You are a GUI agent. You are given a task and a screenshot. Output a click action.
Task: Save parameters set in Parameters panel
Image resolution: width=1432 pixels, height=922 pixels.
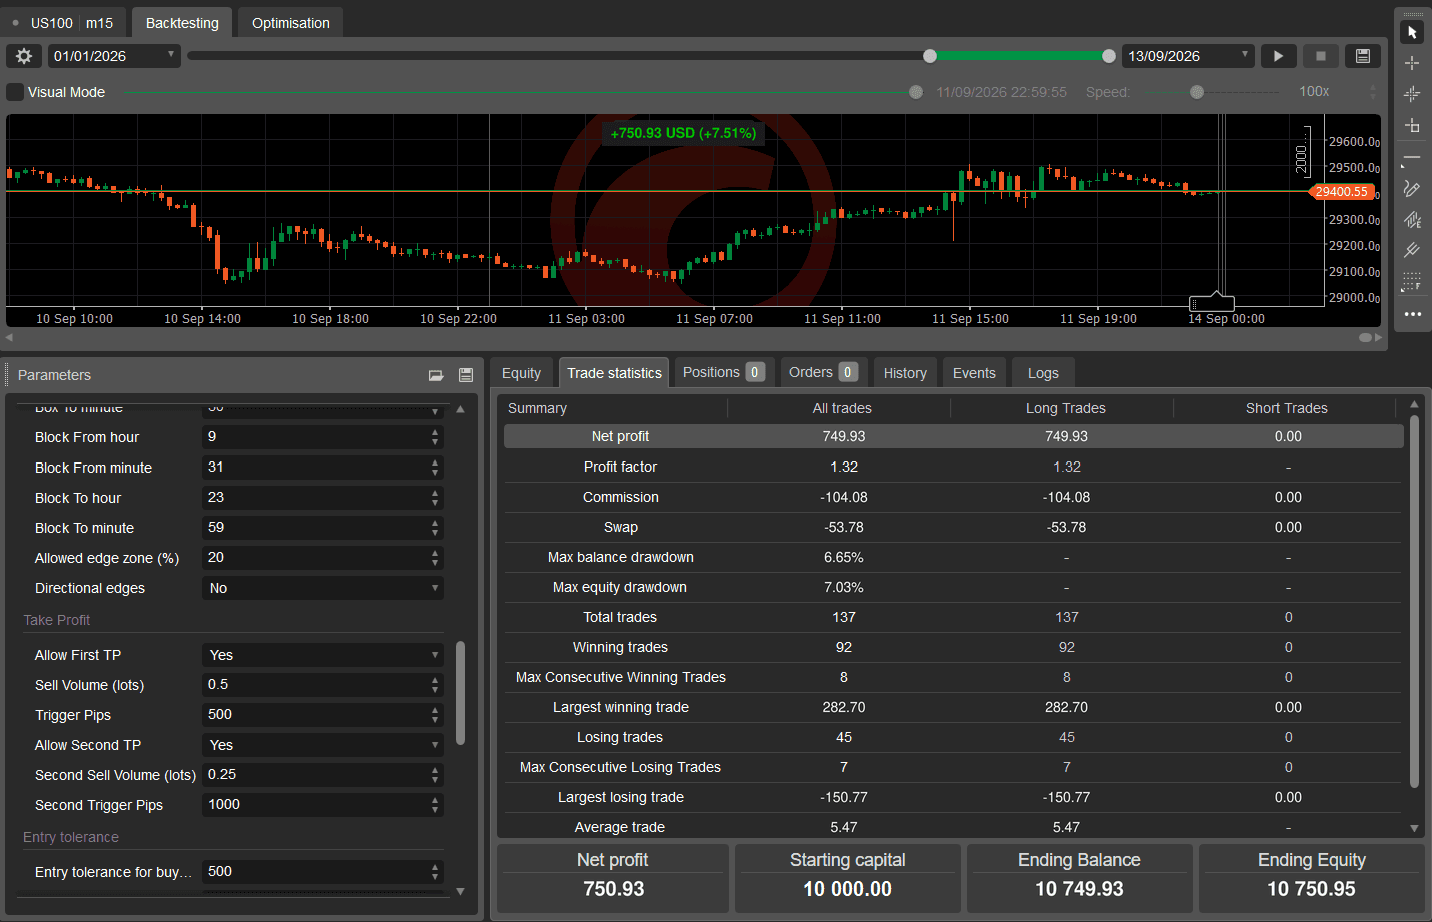[466, 375]
